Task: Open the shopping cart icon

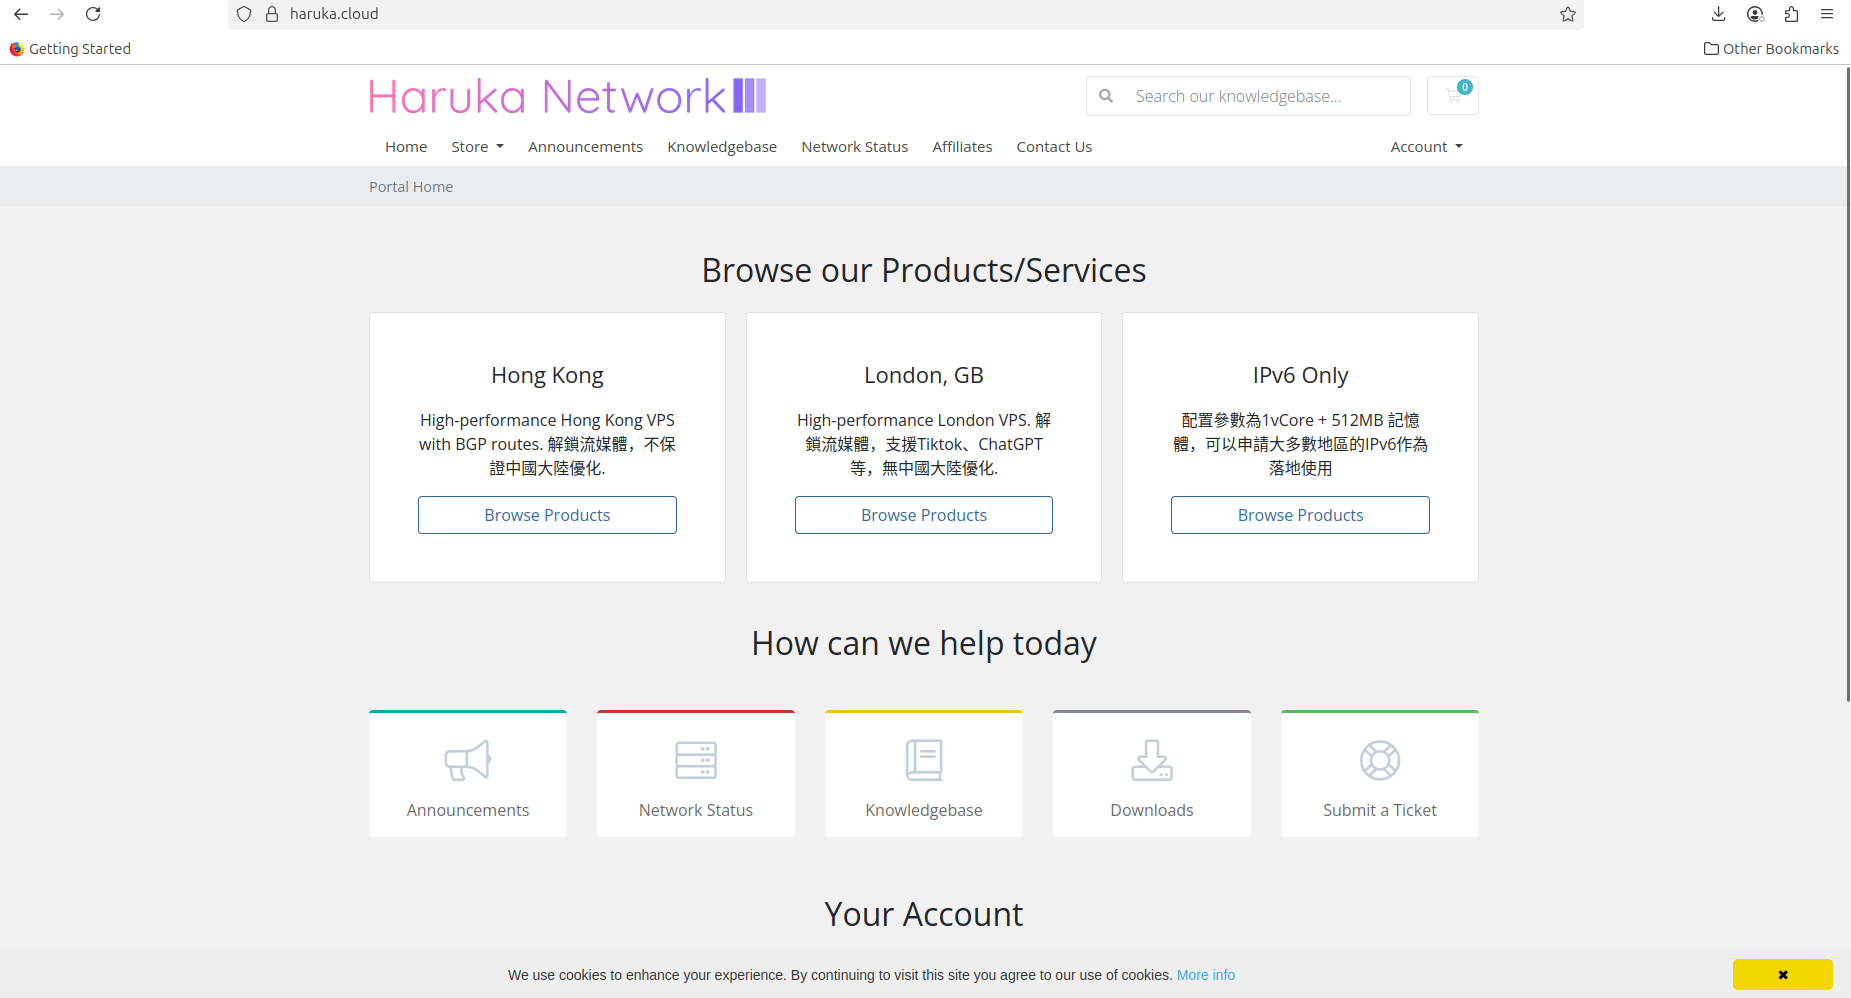Action: pos(1453,96)
